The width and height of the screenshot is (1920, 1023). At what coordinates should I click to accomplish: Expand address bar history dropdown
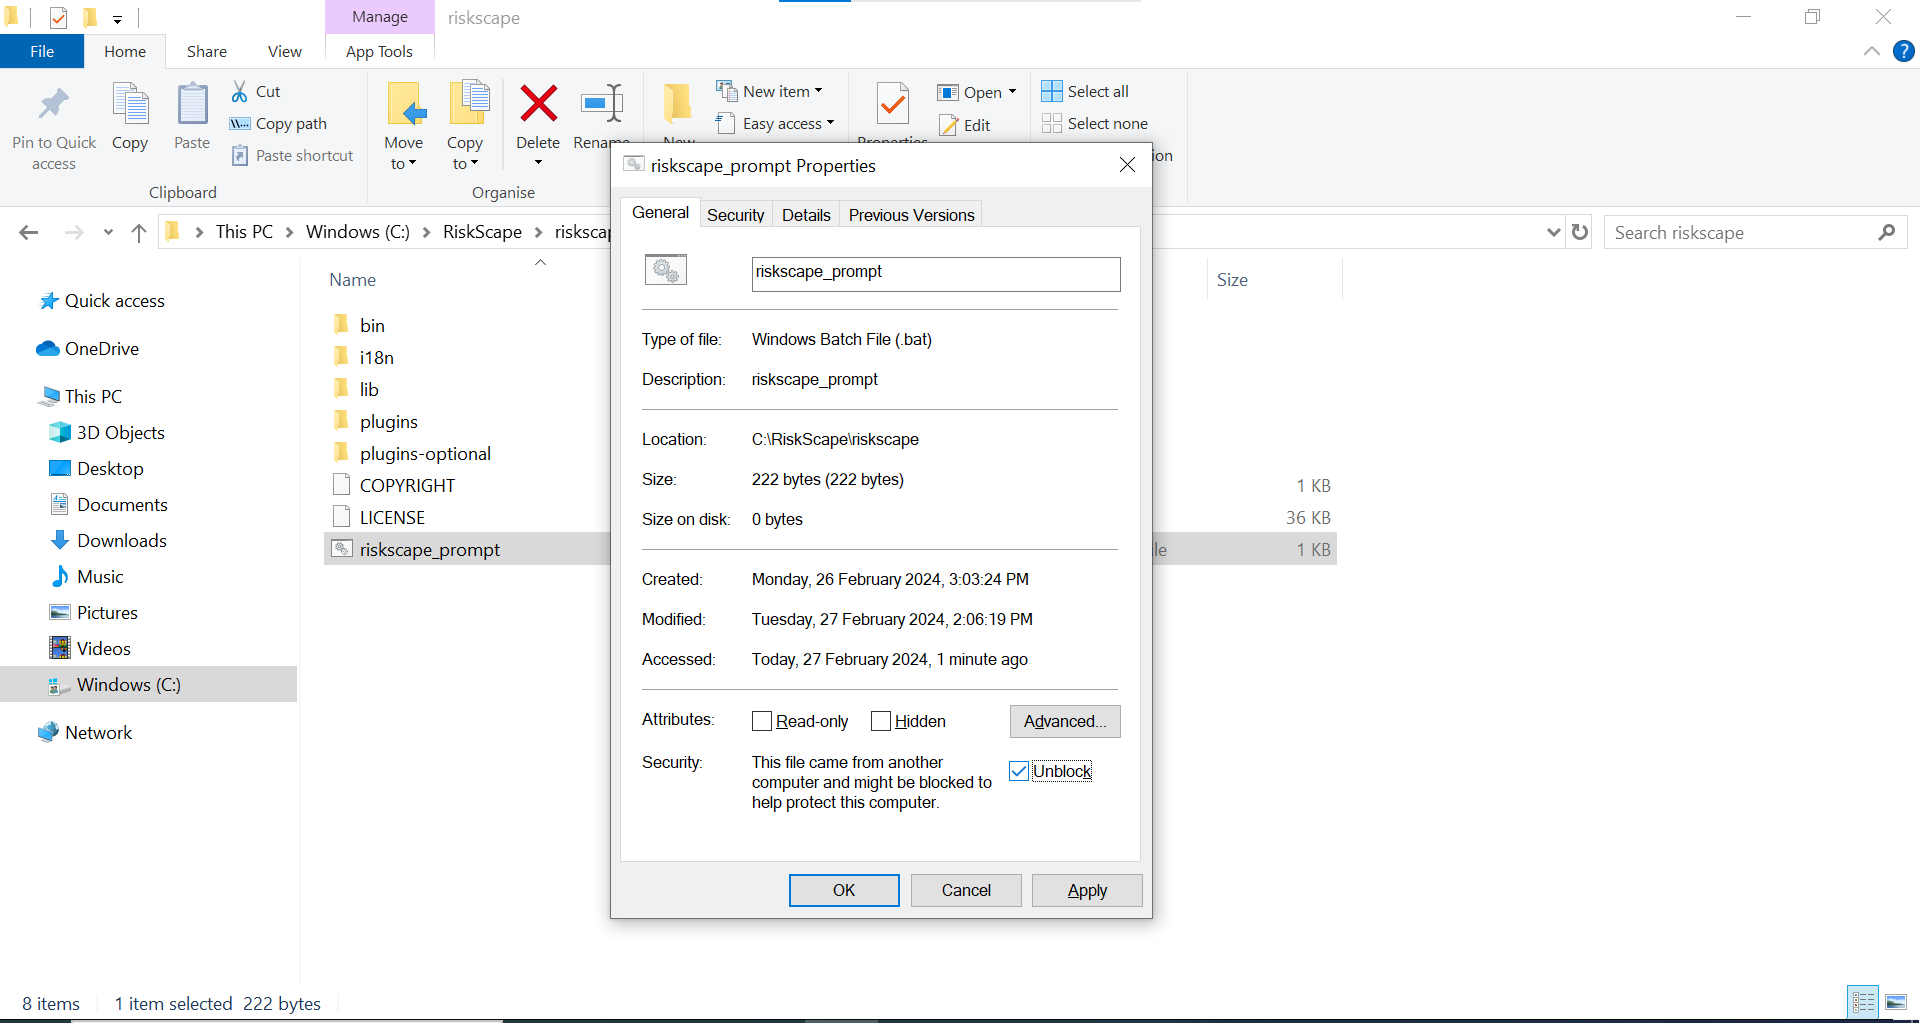coord(1553,232)
